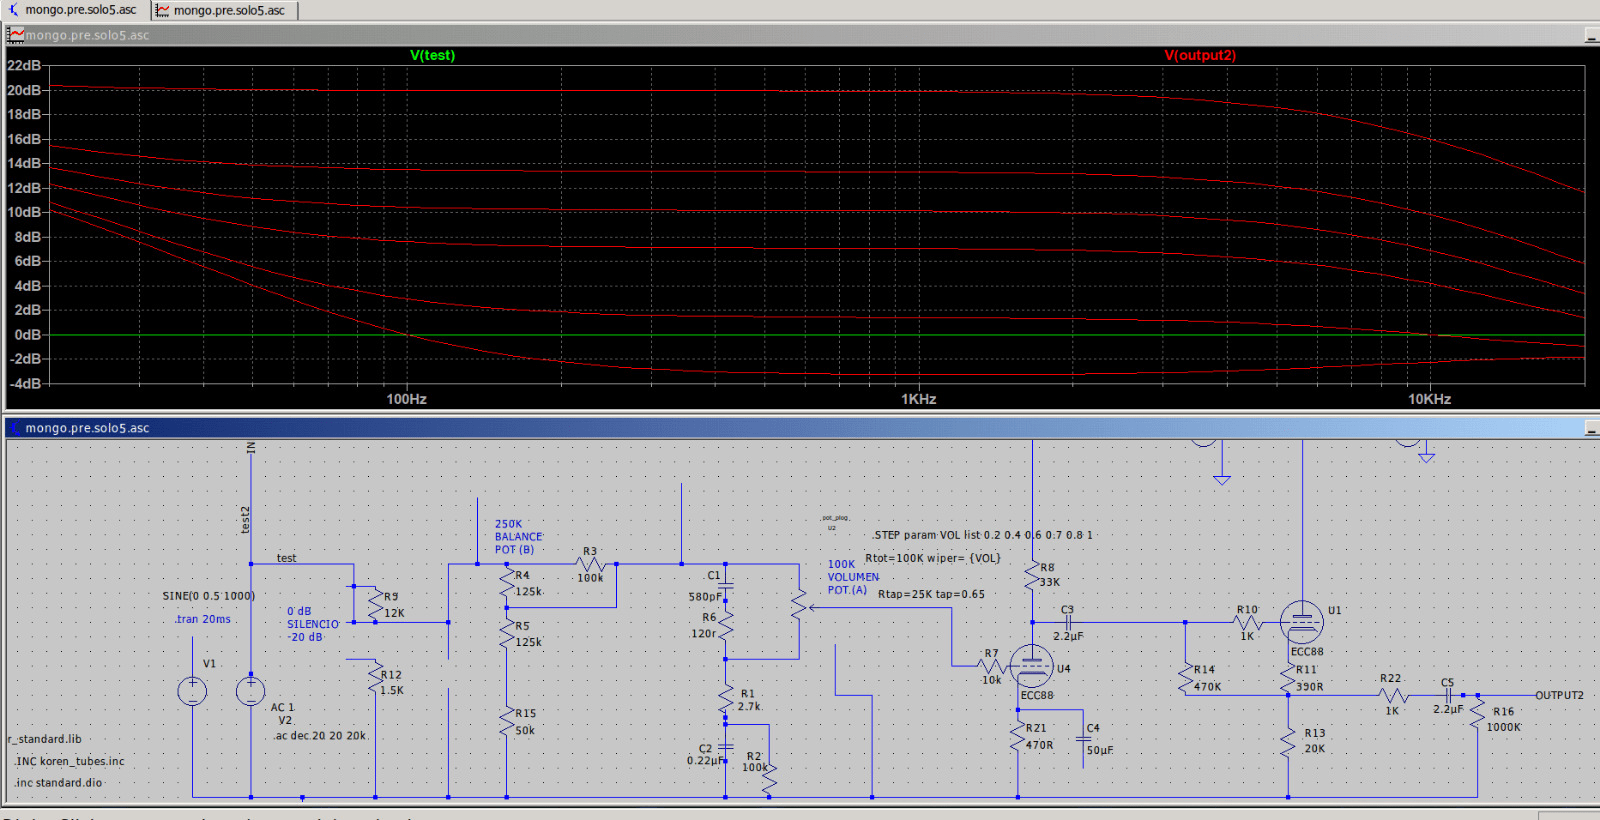The image size is (1600, 820).
Task: Select voltage source V2 symbol
Action: (250, 691)
